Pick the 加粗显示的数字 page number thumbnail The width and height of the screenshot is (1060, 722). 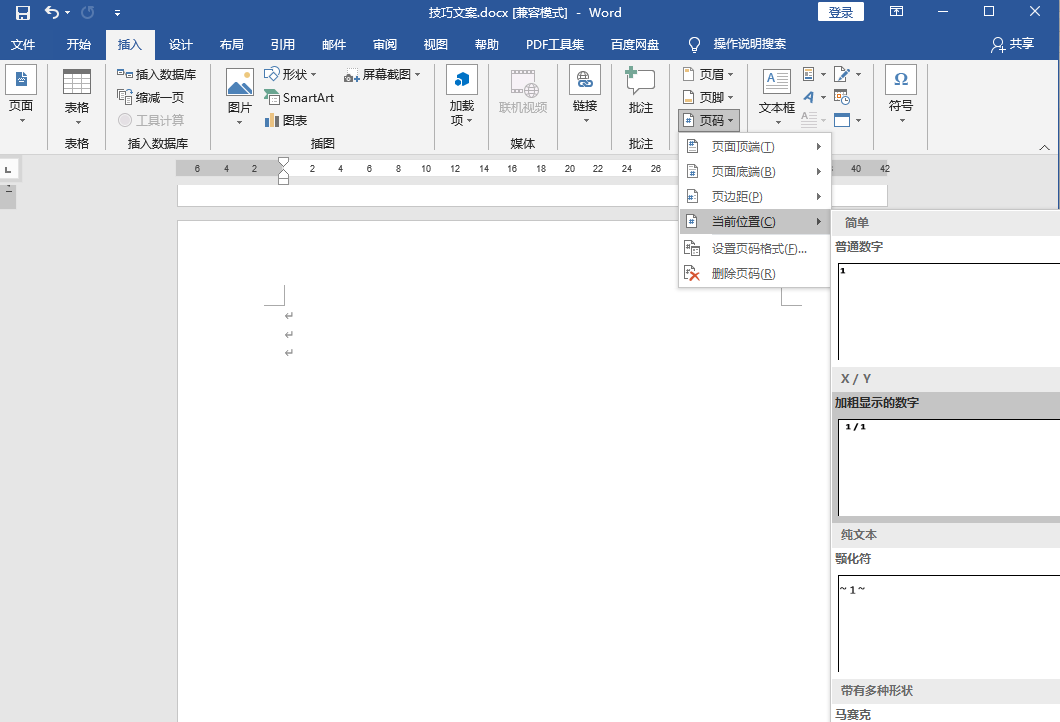click(x=945, y=465)
